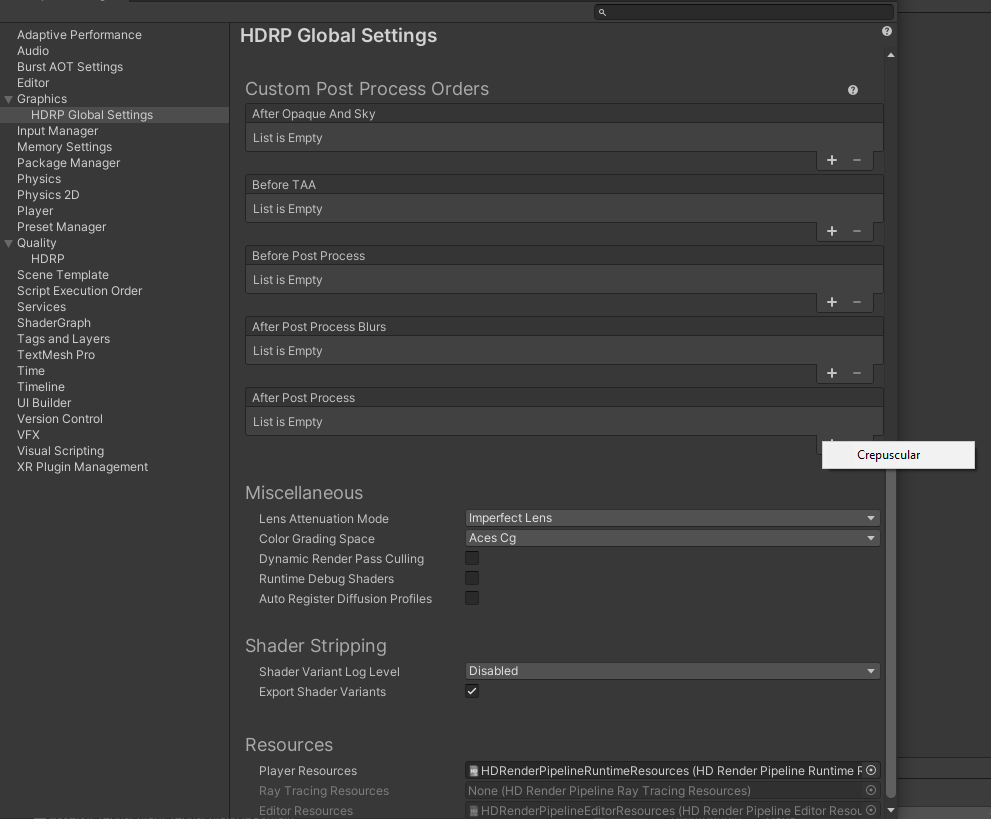Select Input Manager in the settings sidebar
This screenshot has width=991, height=819.
coord(57,130)
